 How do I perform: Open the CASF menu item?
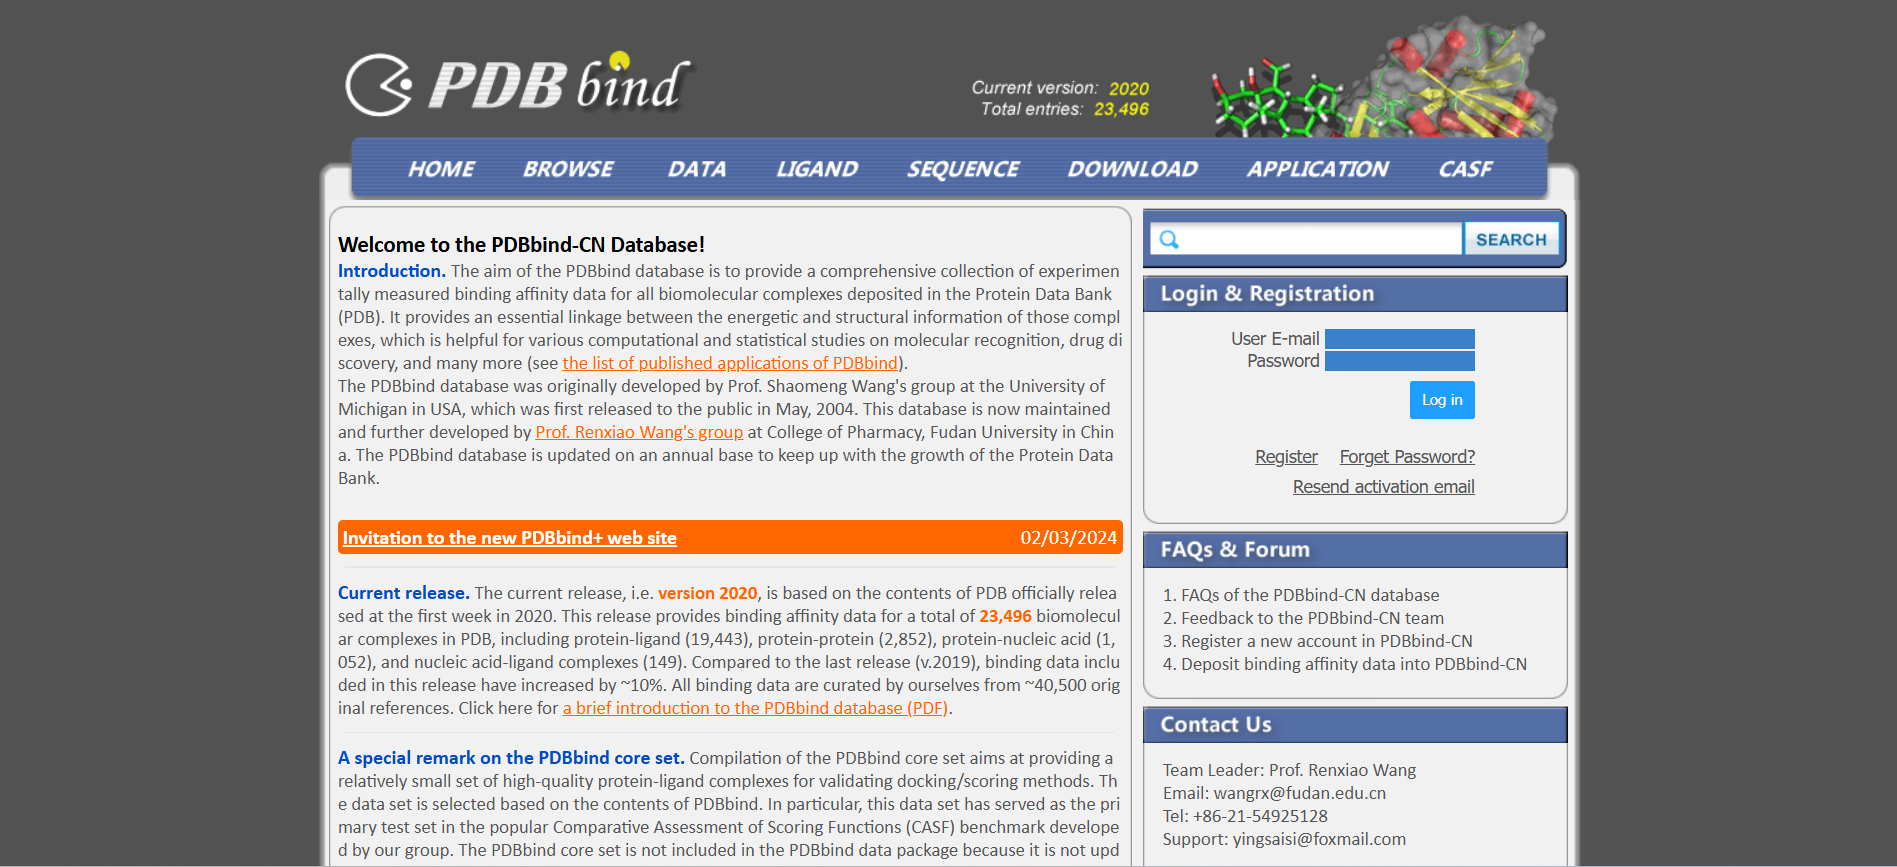click(x=1465, y=169)
